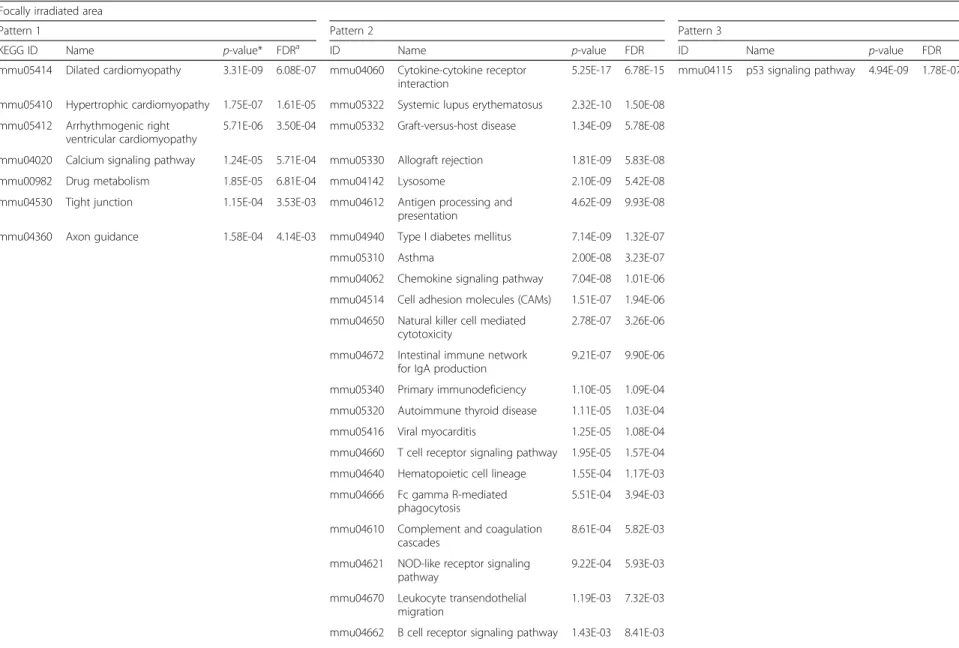Screen dimensions: 959x648
Task: Select FDR value 8.41E-03
Action: 645,633
